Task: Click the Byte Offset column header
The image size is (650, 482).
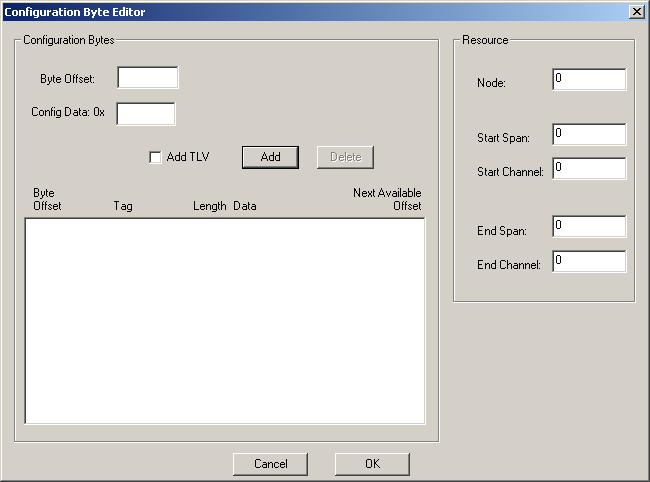Action: tap(47, 199)
